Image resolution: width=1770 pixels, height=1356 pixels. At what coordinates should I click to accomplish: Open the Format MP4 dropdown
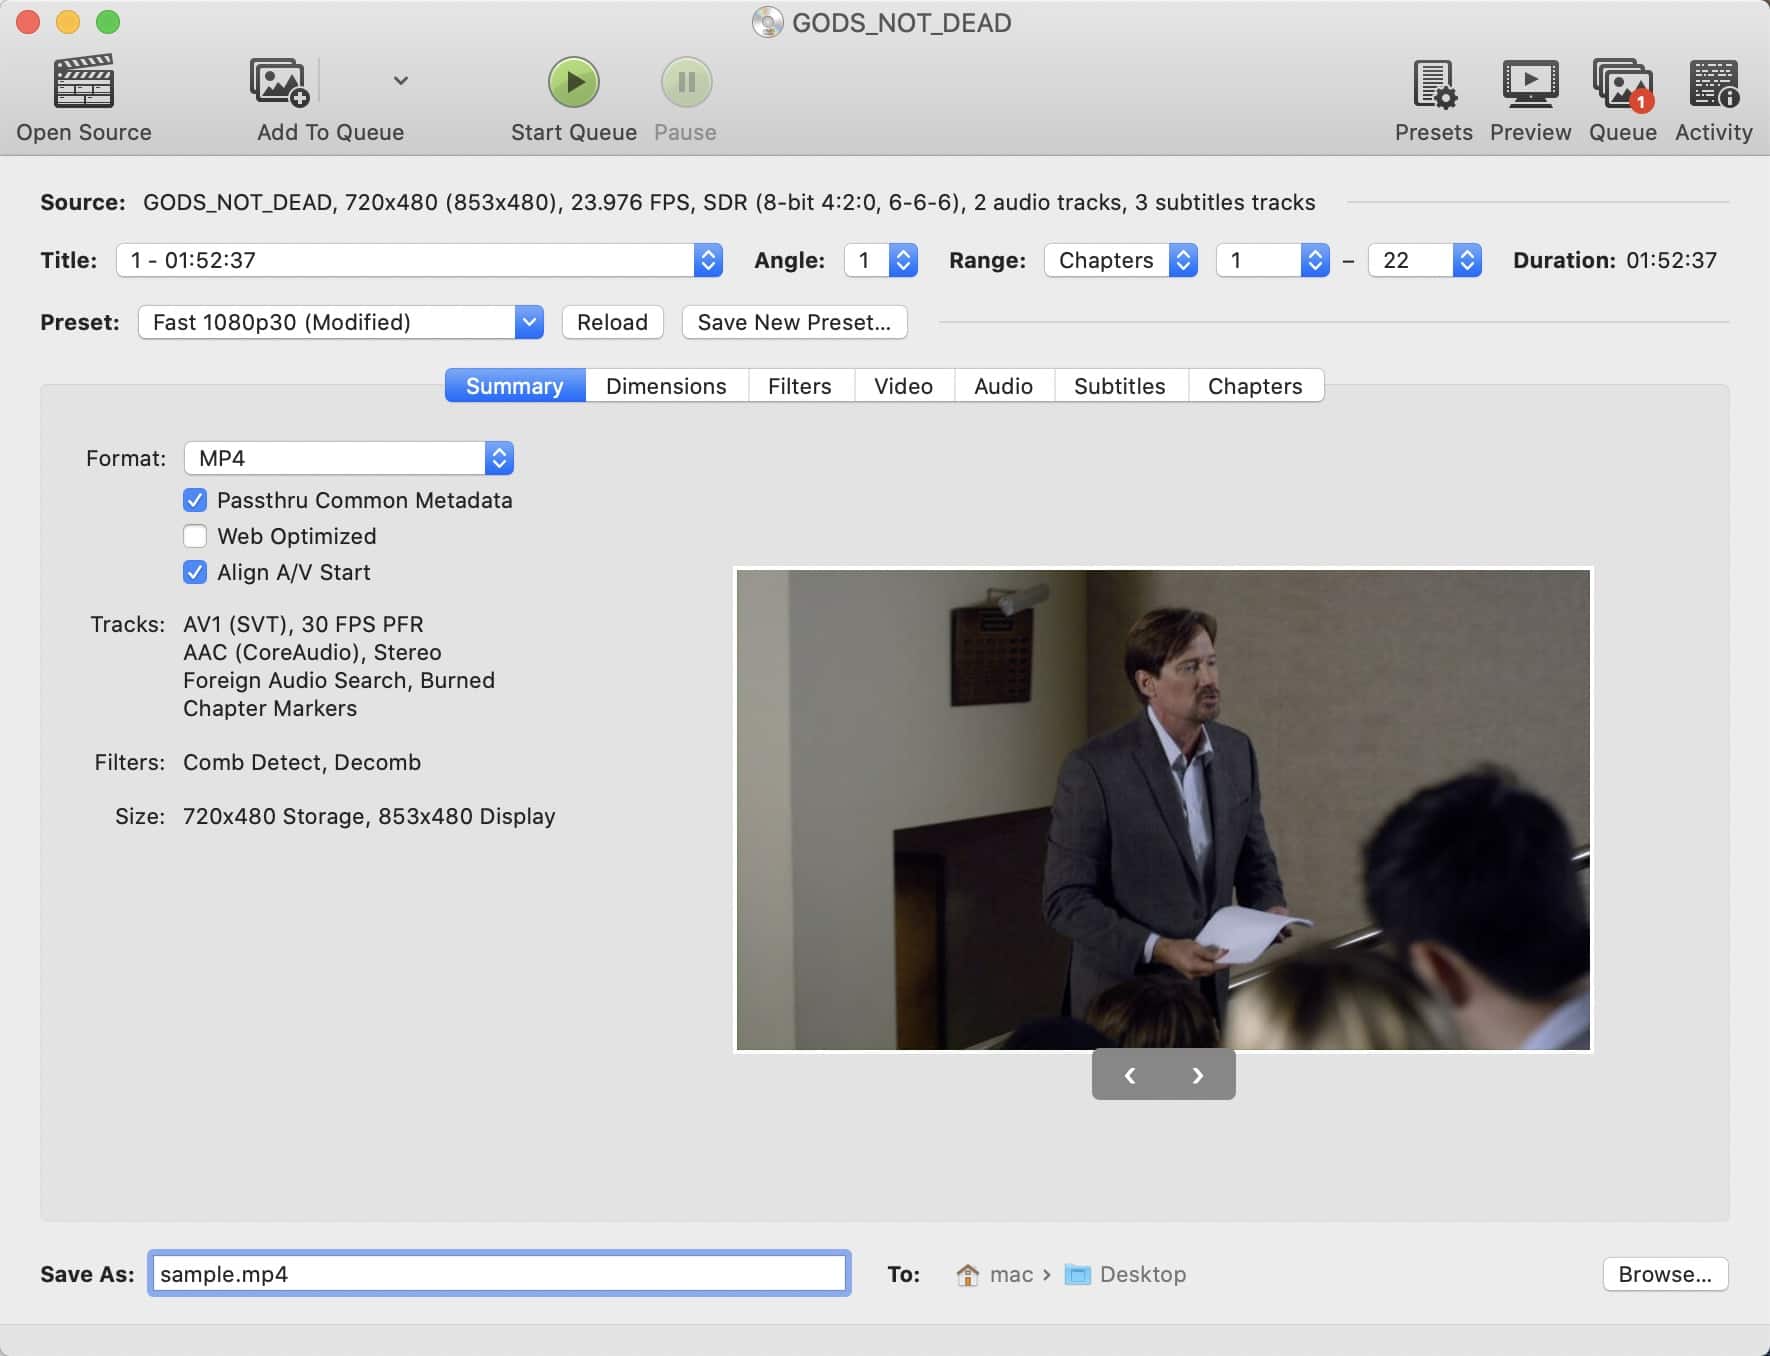pos(348,458)
